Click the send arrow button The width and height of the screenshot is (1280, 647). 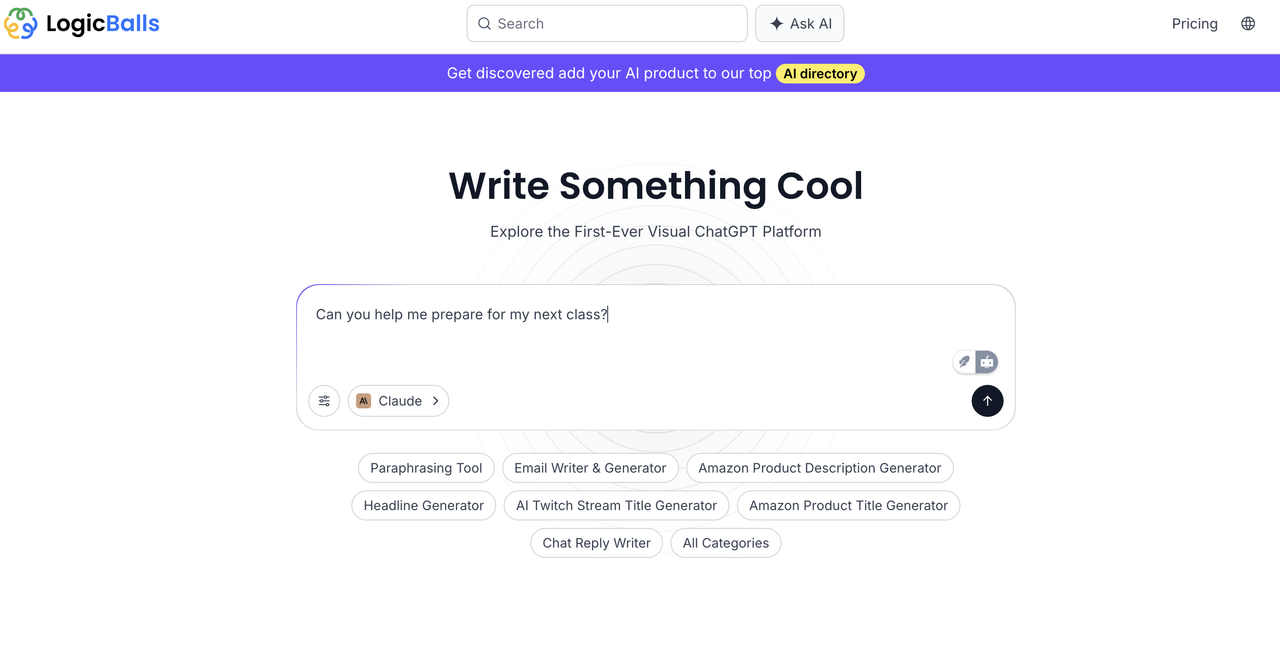987,401
